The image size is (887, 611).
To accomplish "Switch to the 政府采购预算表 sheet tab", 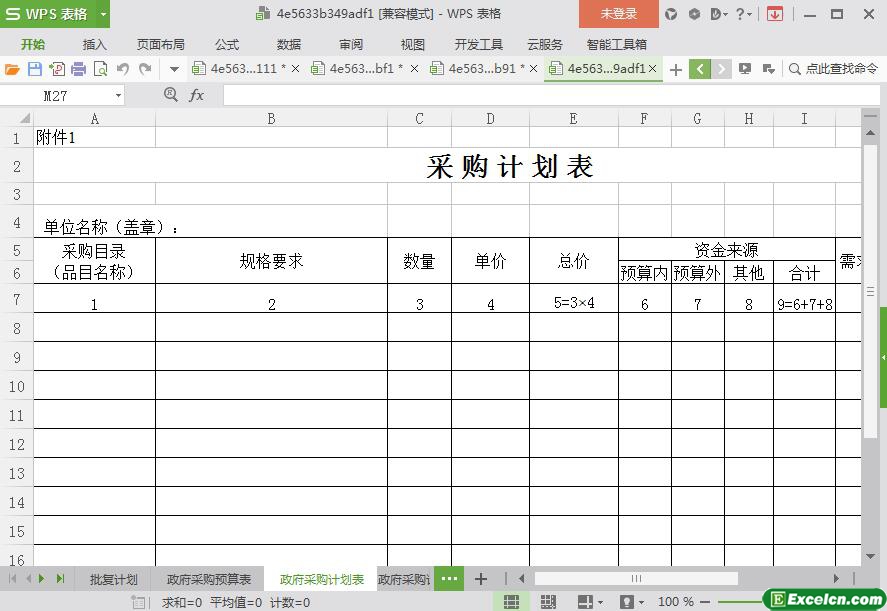I will point(209,579).
